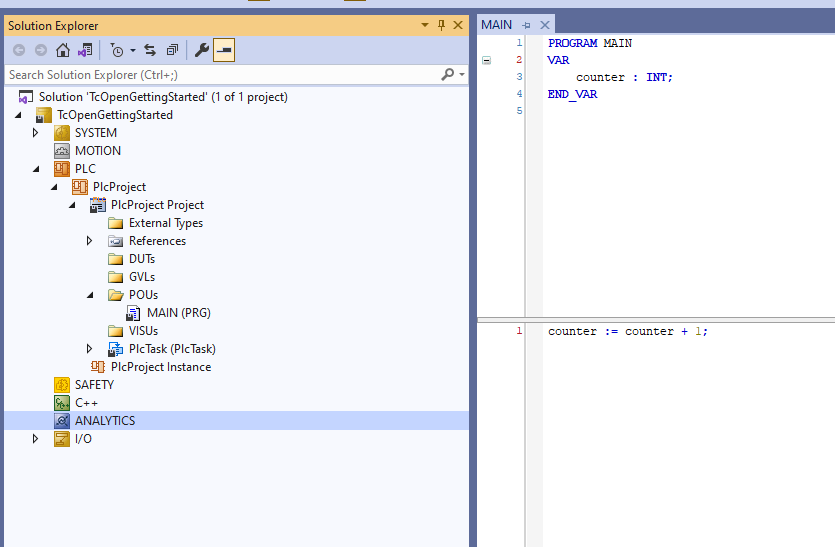Open dropdown arrow next to Pending Changes Filter

coord(133,51)
